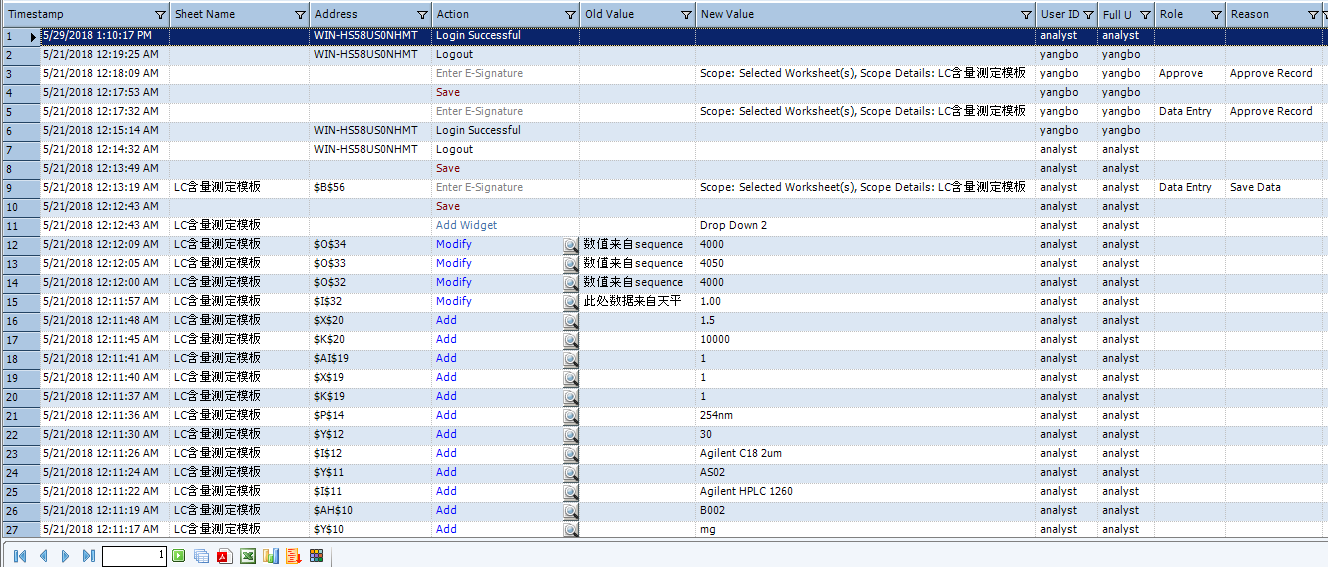Open the color grid column chooser icon
Screen dimensions: 1328x567
click(316, 556)
